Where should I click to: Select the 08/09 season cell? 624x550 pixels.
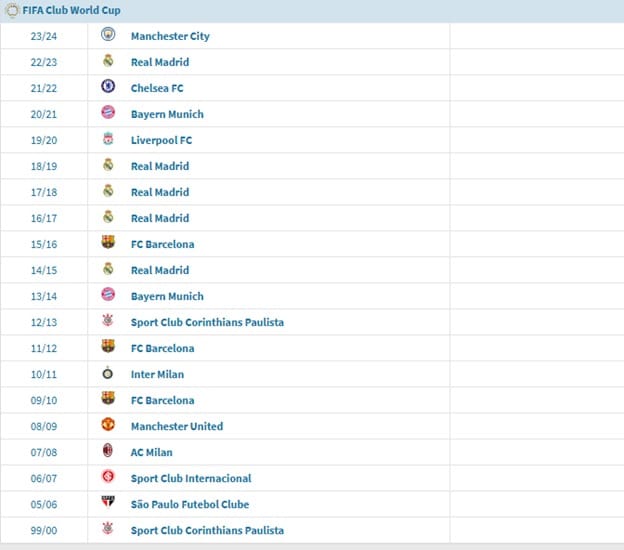coord(44,426)
